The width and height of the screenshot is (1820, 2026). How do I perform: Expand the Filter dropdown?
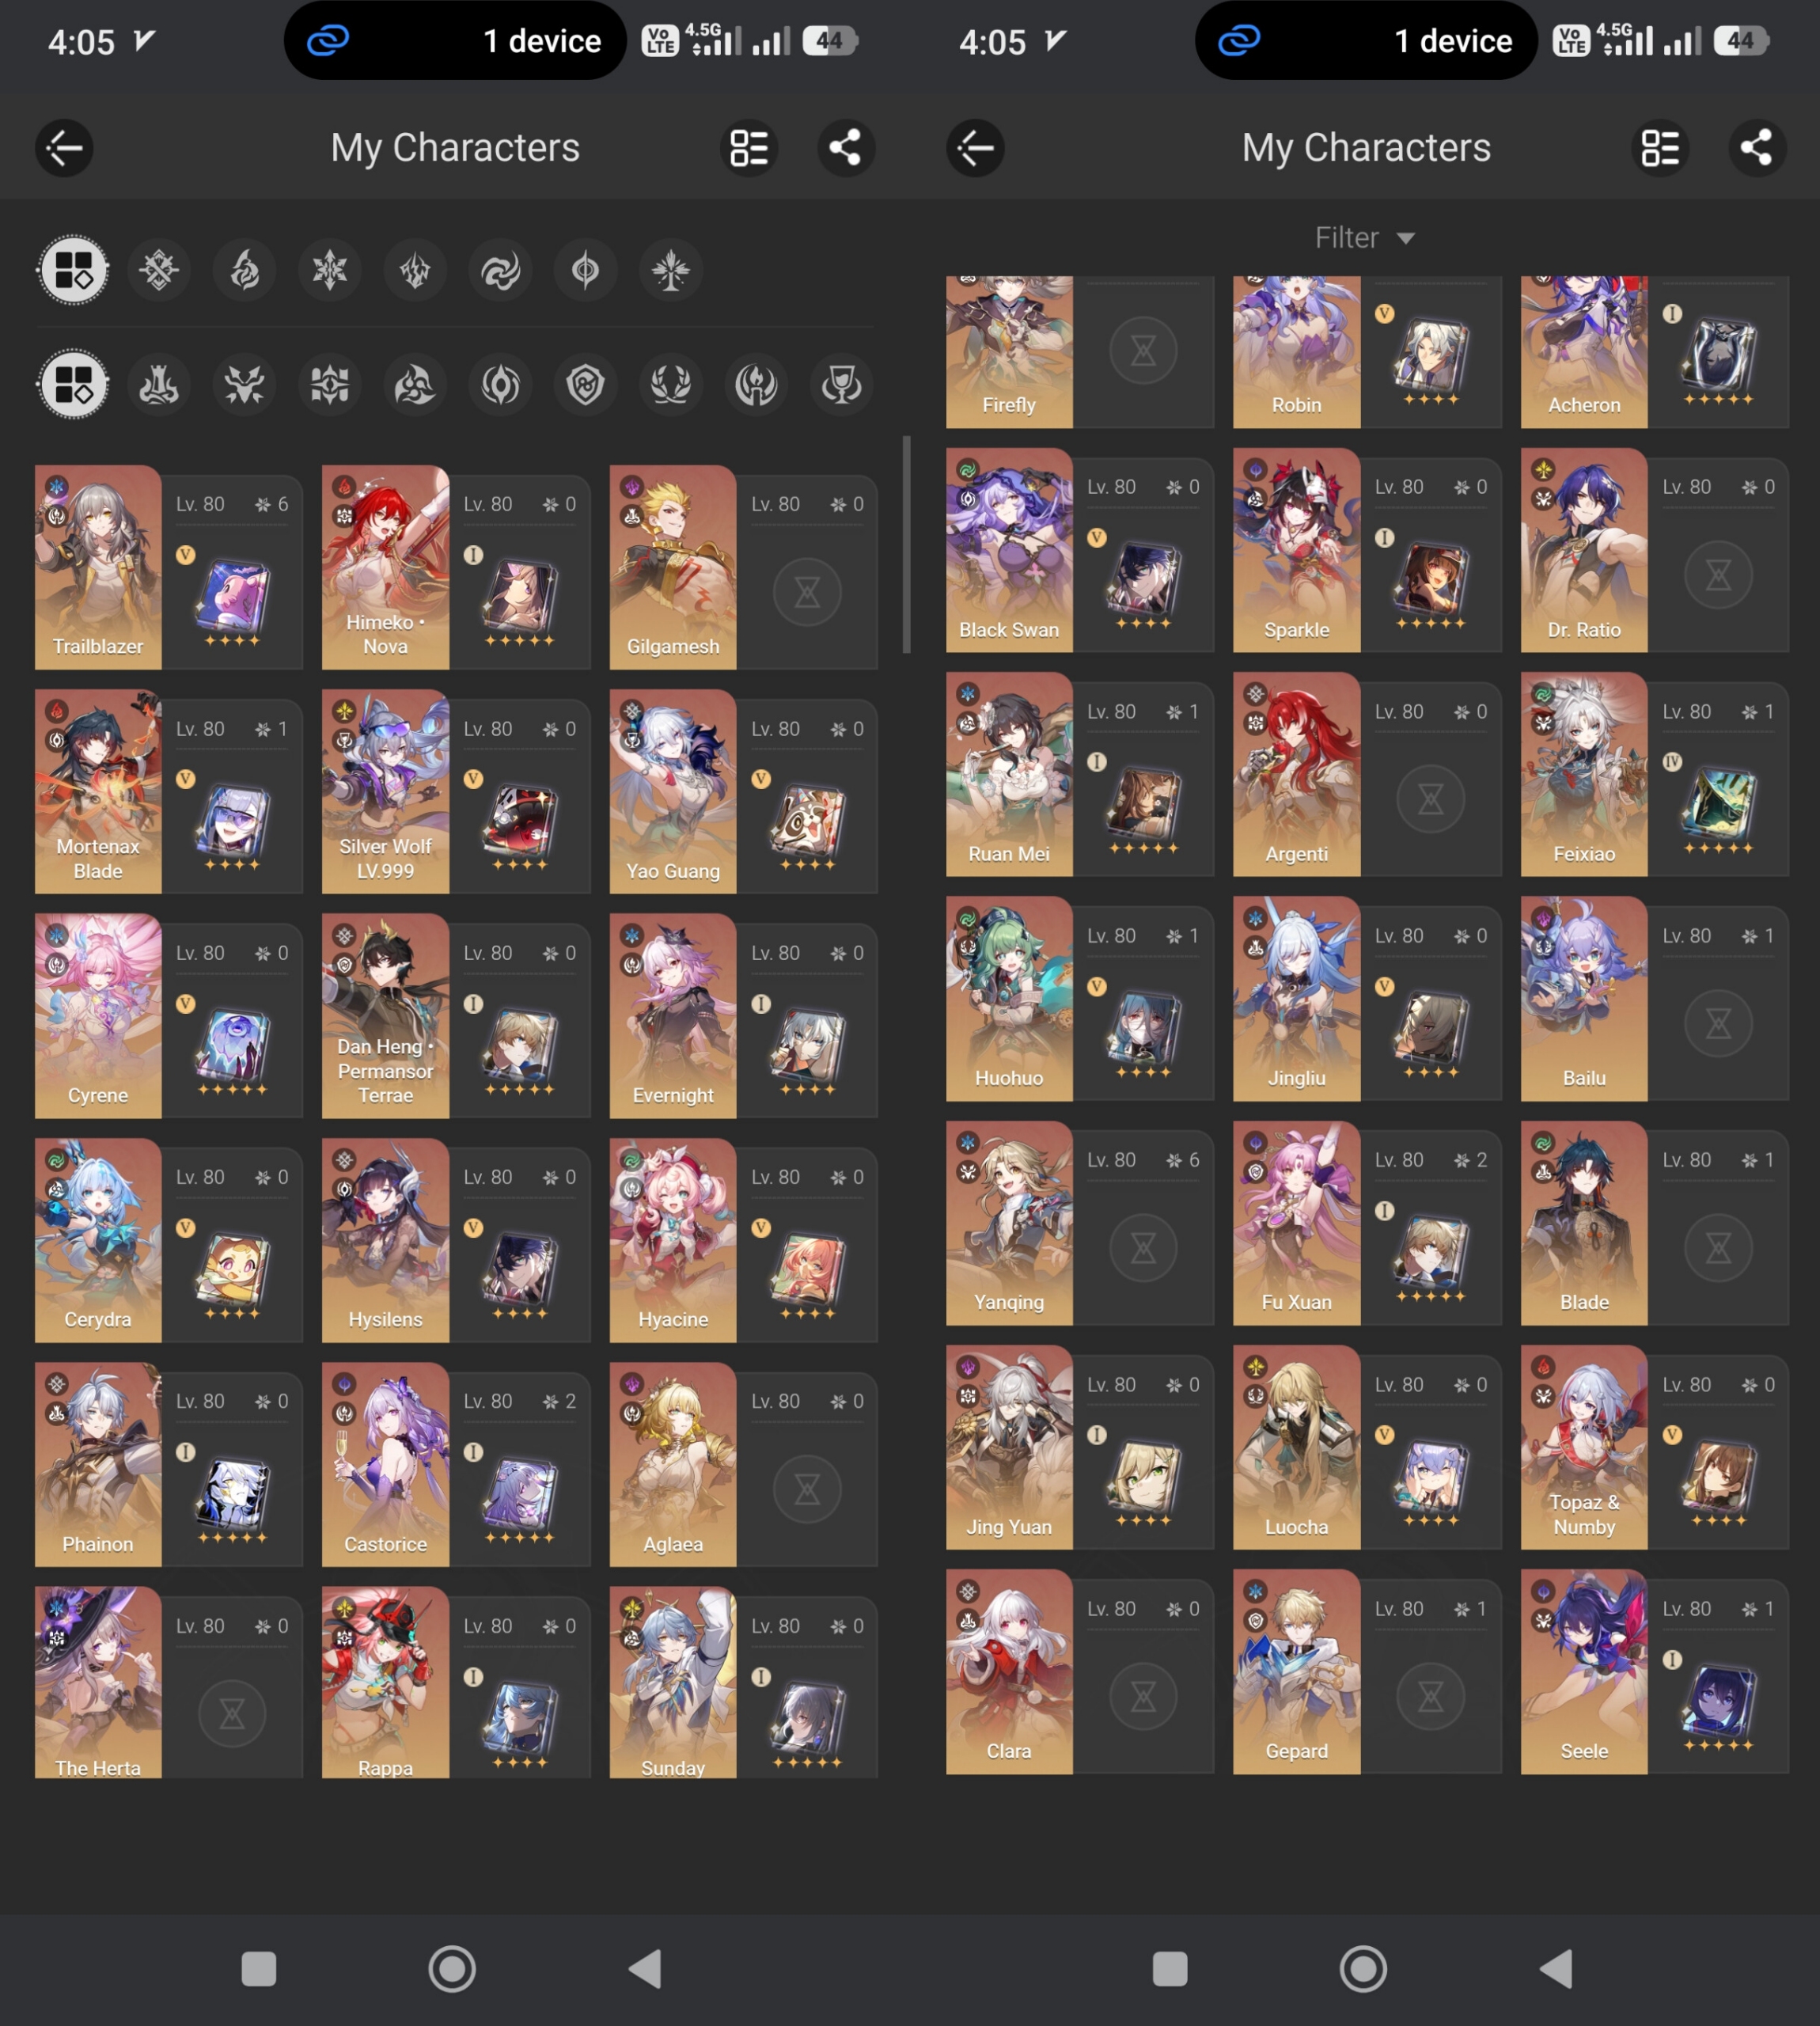pos(1364,238)
